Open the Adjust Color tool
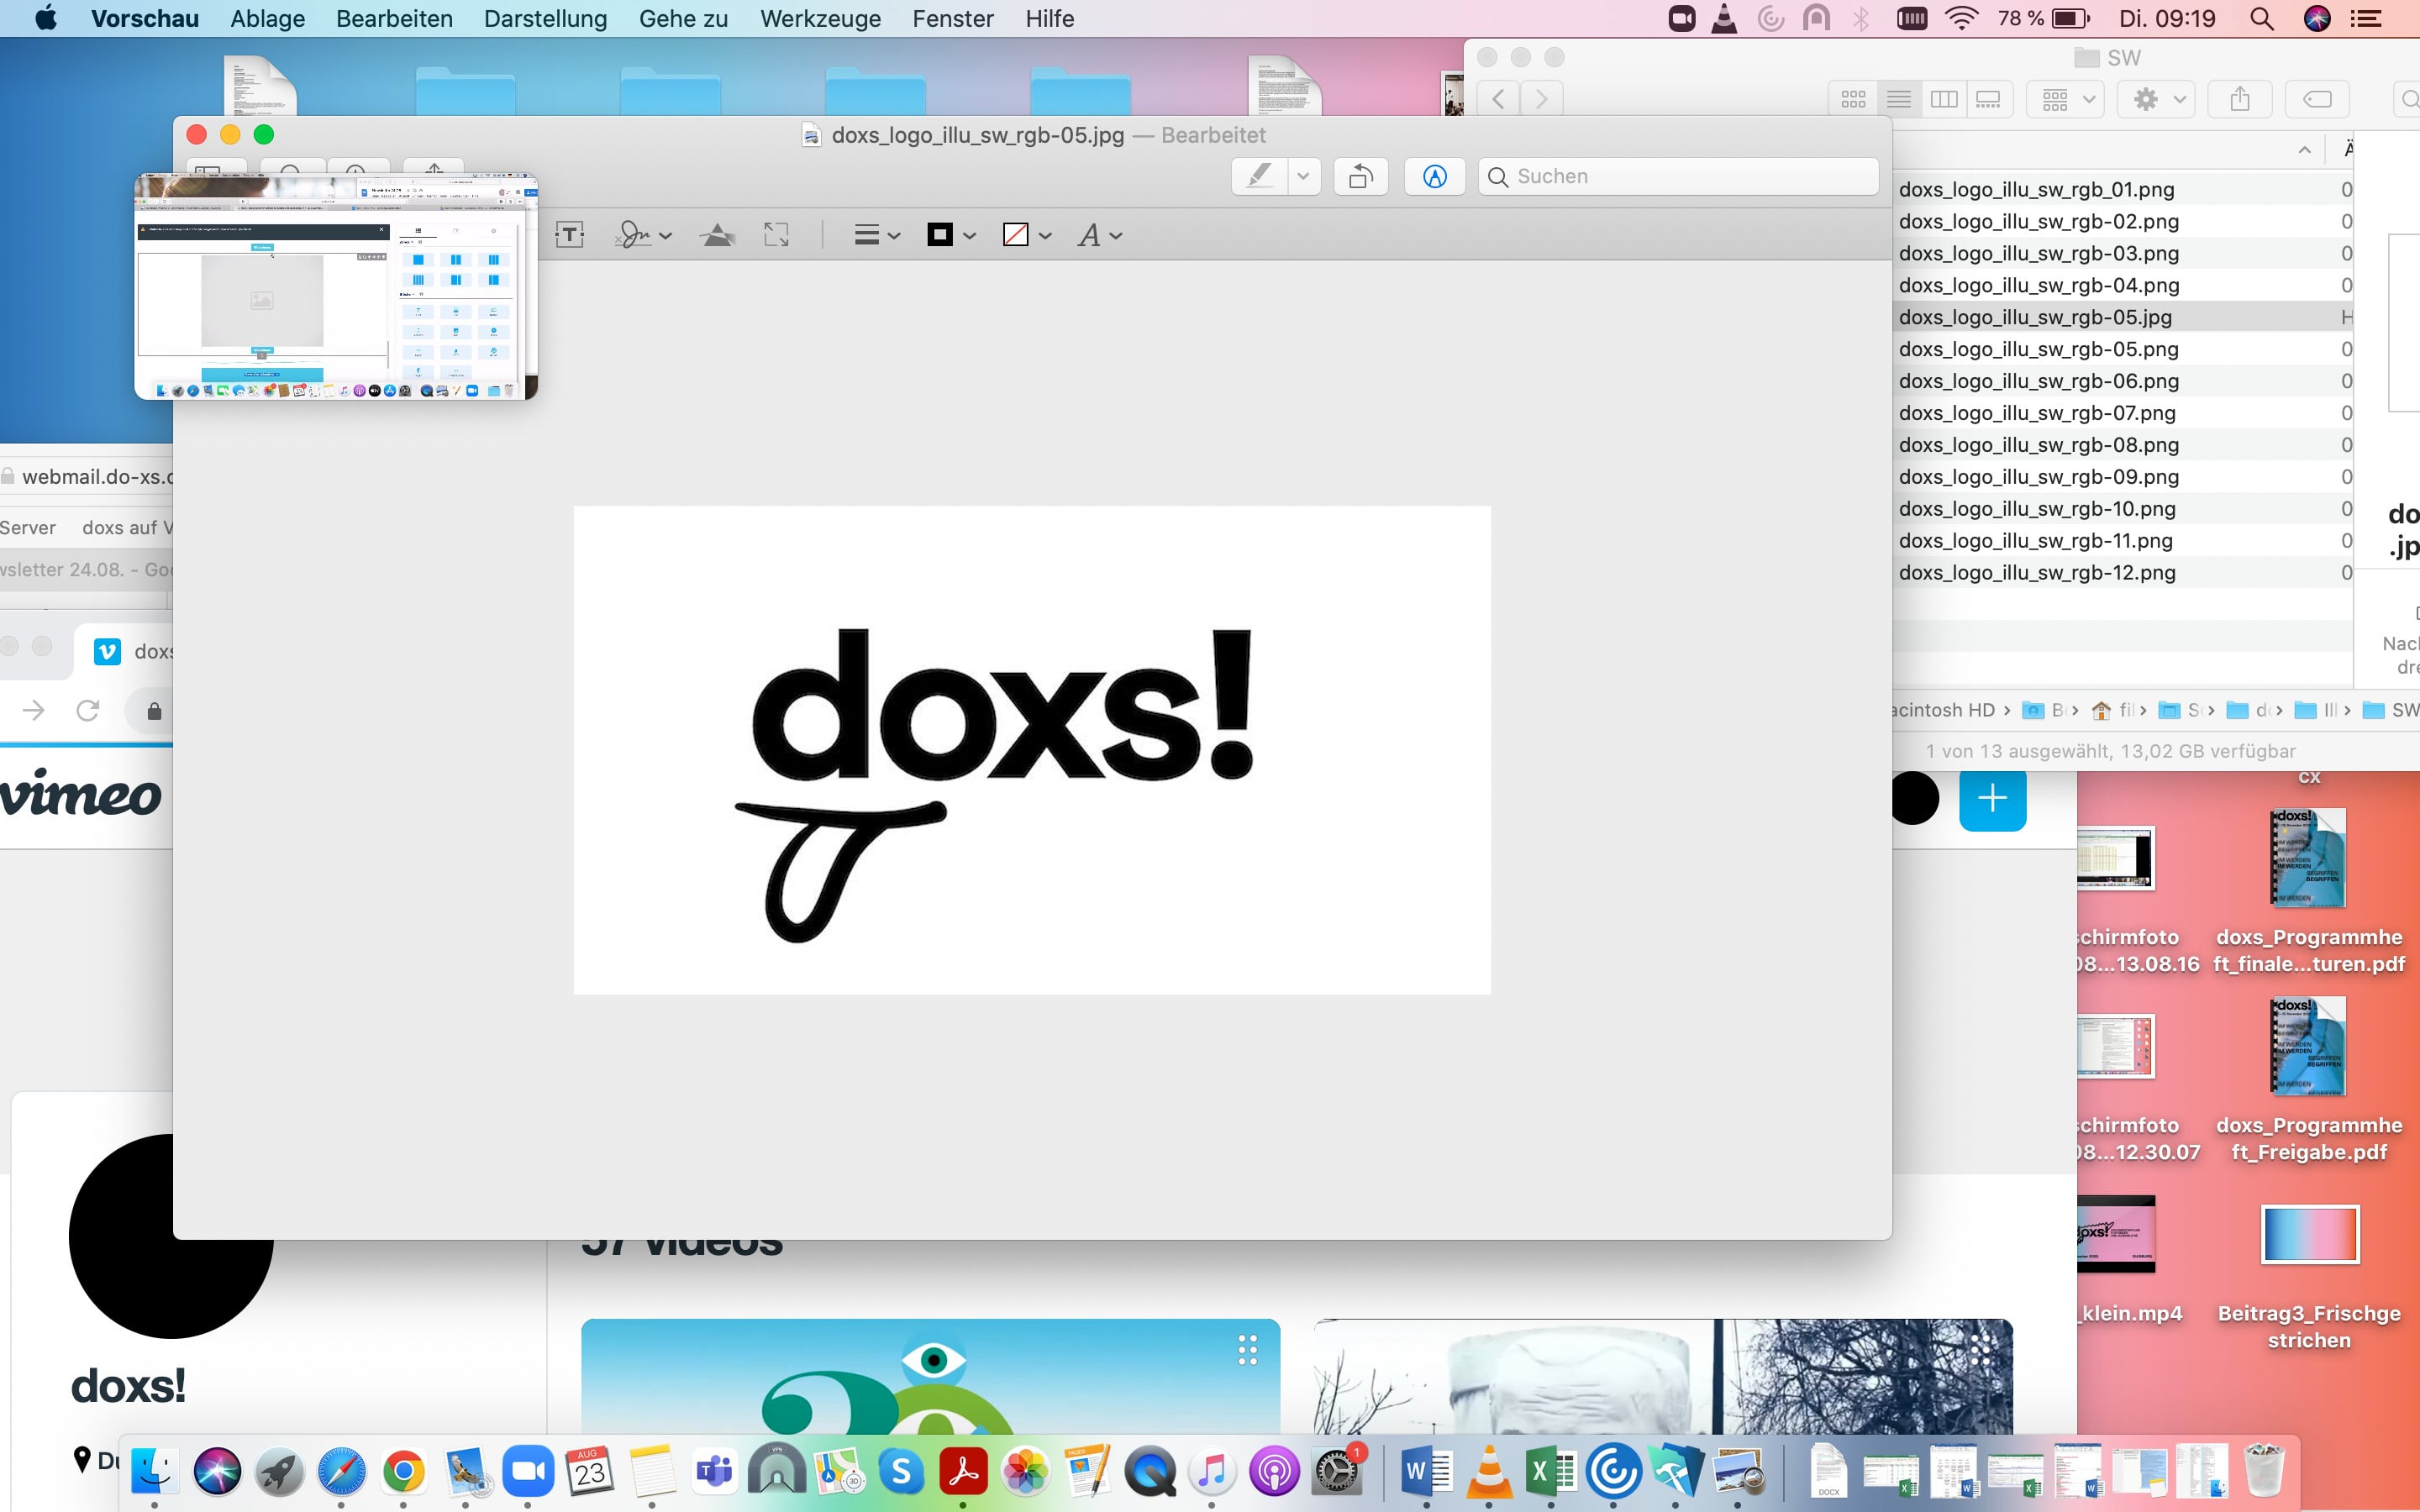Screen dimensions: 2420x1512 point(718,235)
